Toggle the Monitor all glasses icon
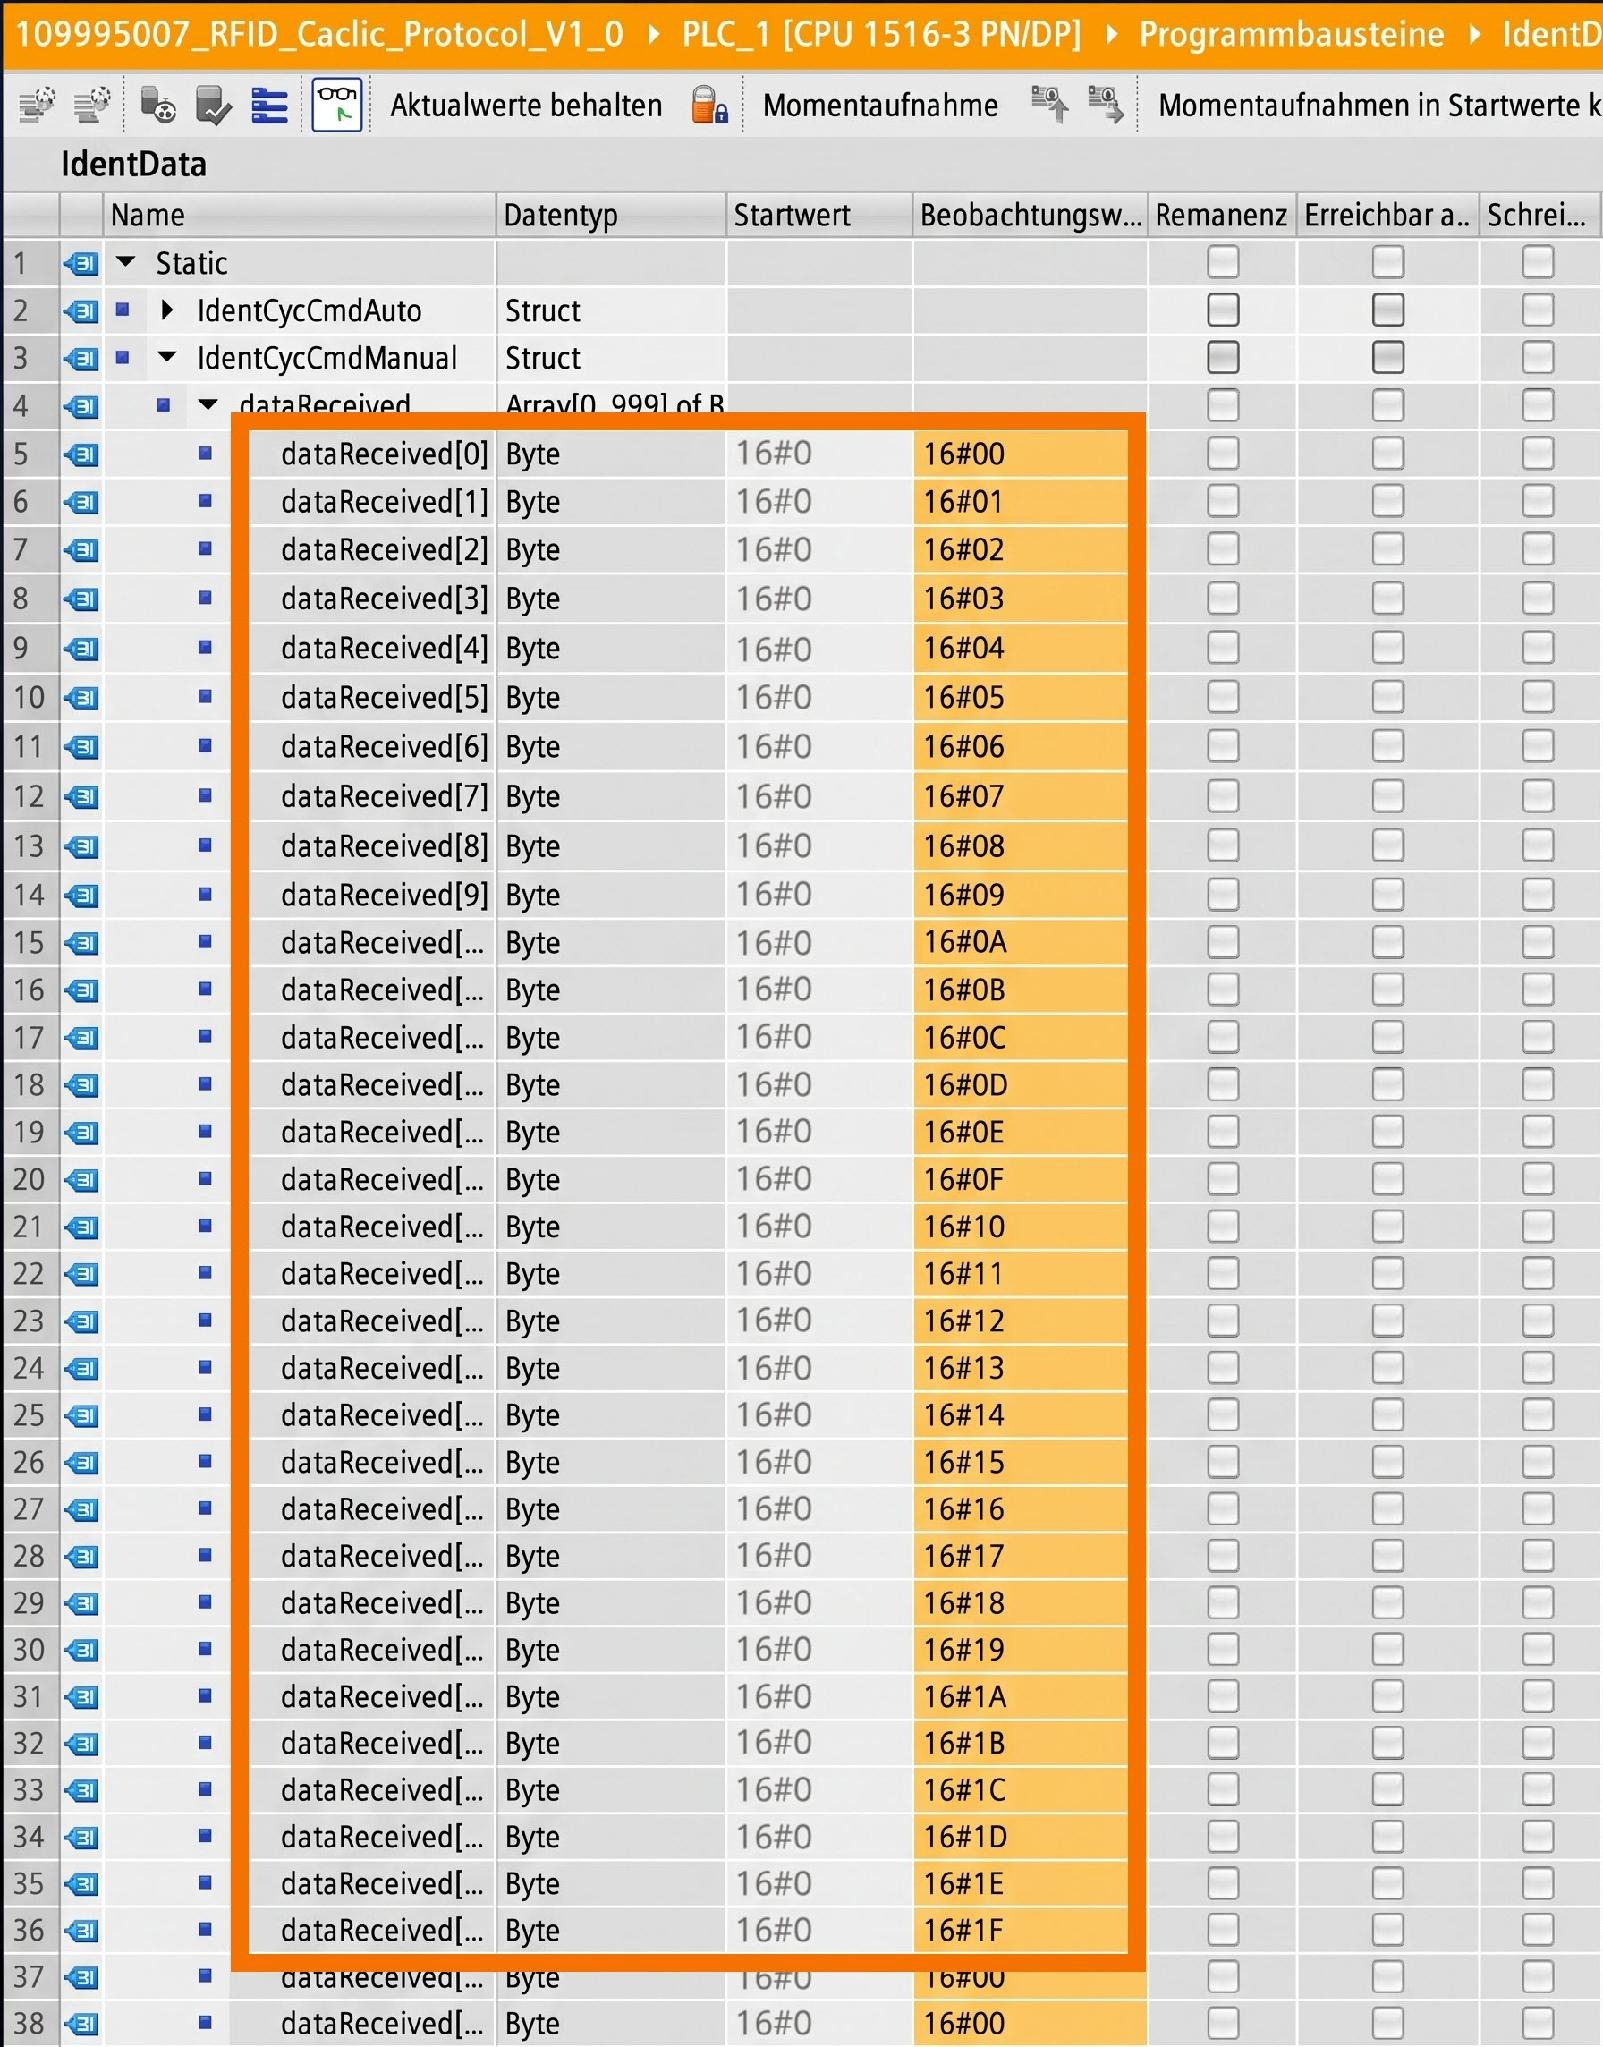This screenshot has width=1603, height=2047. pyautogui.click(x=337, y=104)
